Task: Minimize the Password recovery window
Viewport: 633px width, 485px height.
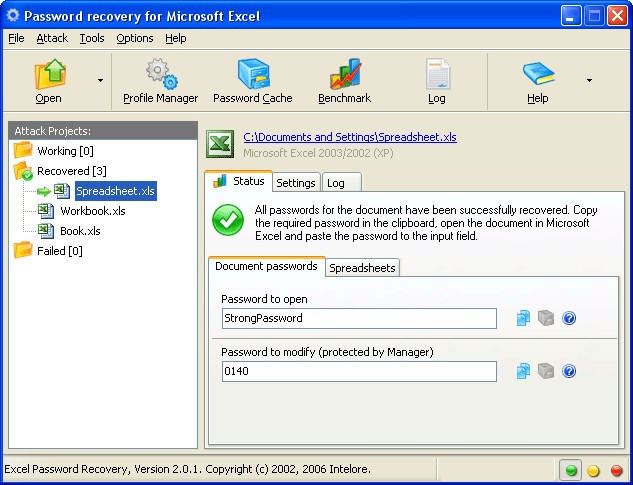Action: click(x=570, y=16)
